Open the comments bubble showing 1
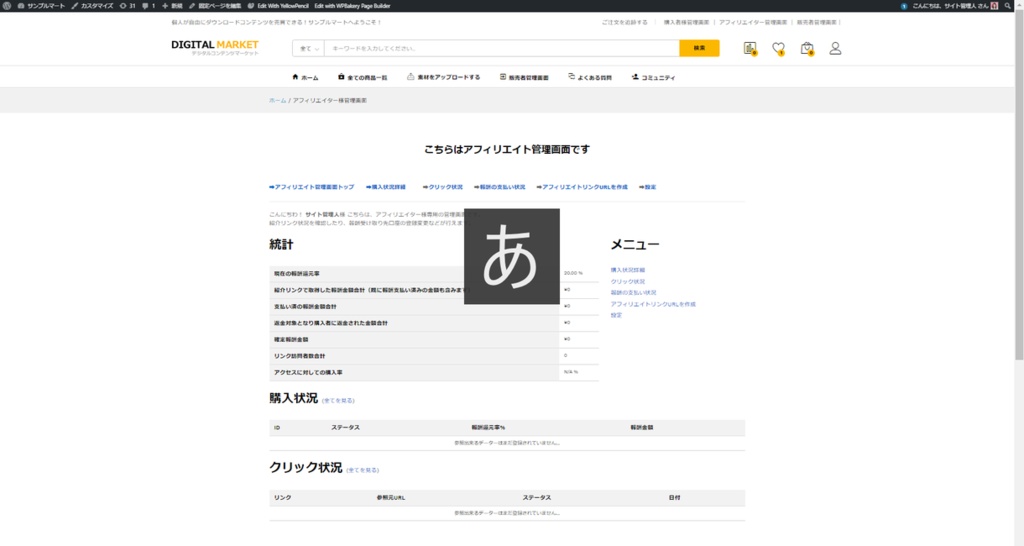Screen dimensions: 1024x546 (x=148, y=6)
